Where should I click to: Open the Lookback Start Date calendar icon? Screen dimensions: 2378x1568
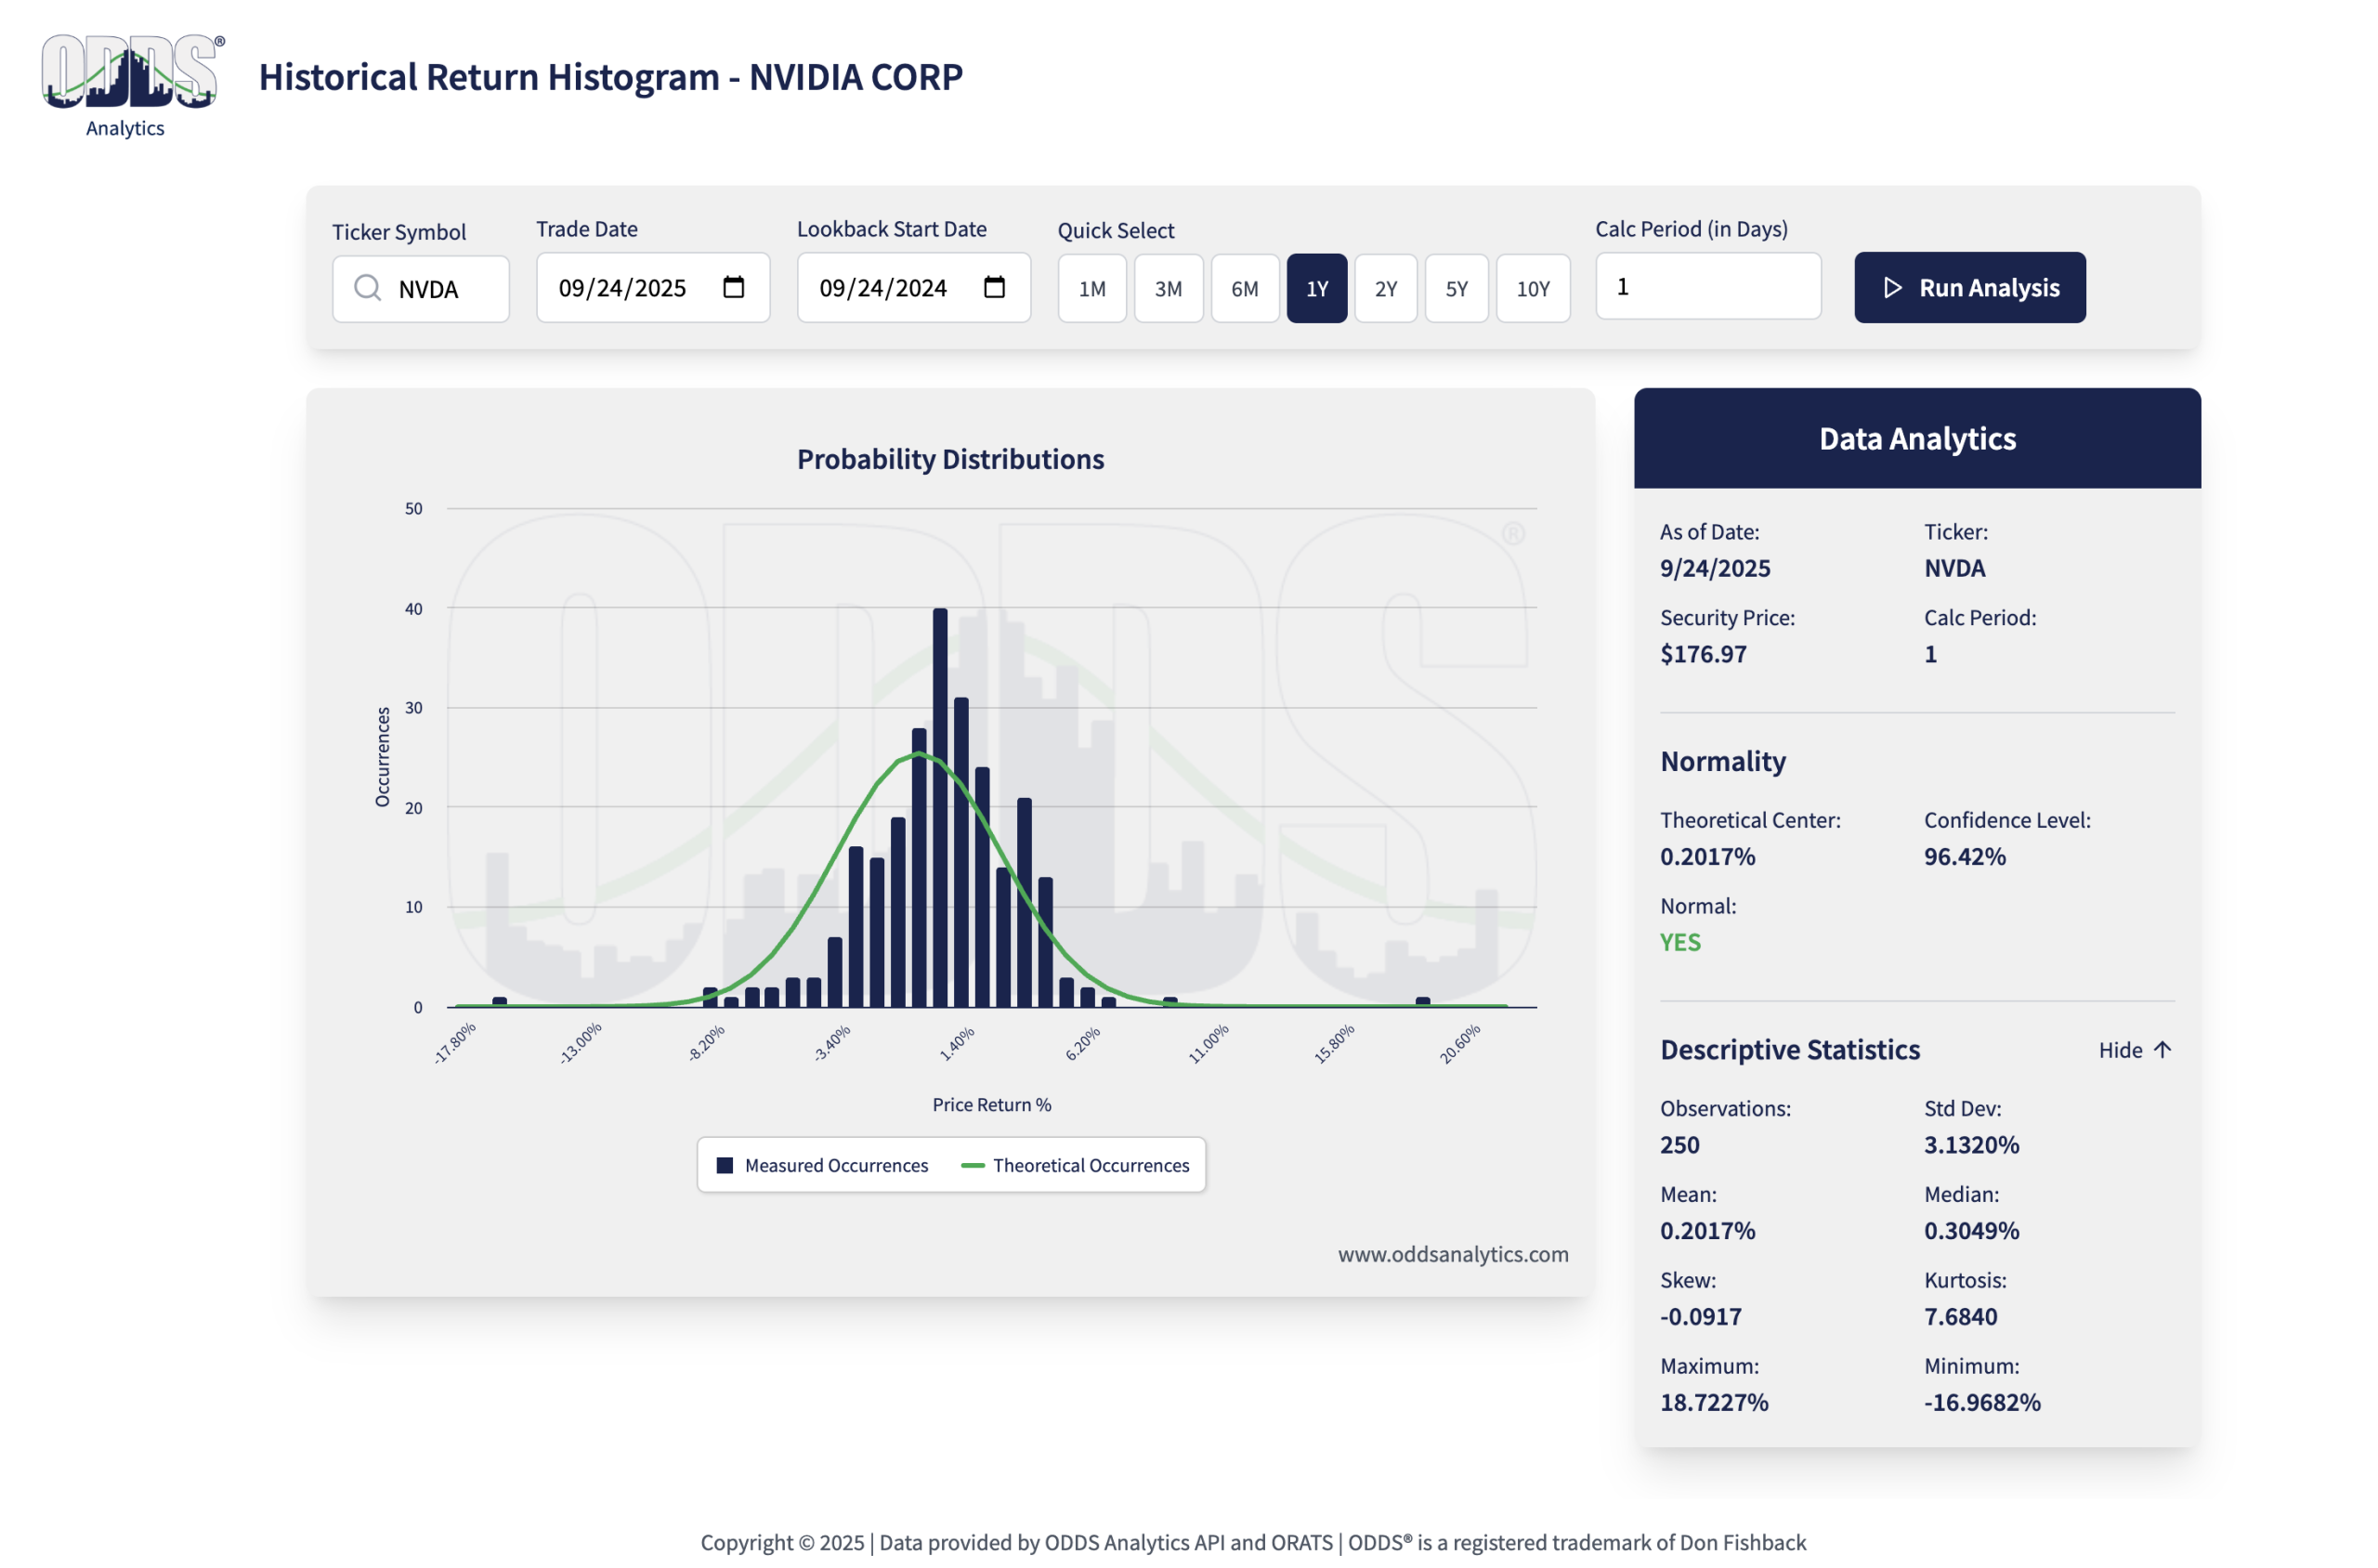click(993, 288)
